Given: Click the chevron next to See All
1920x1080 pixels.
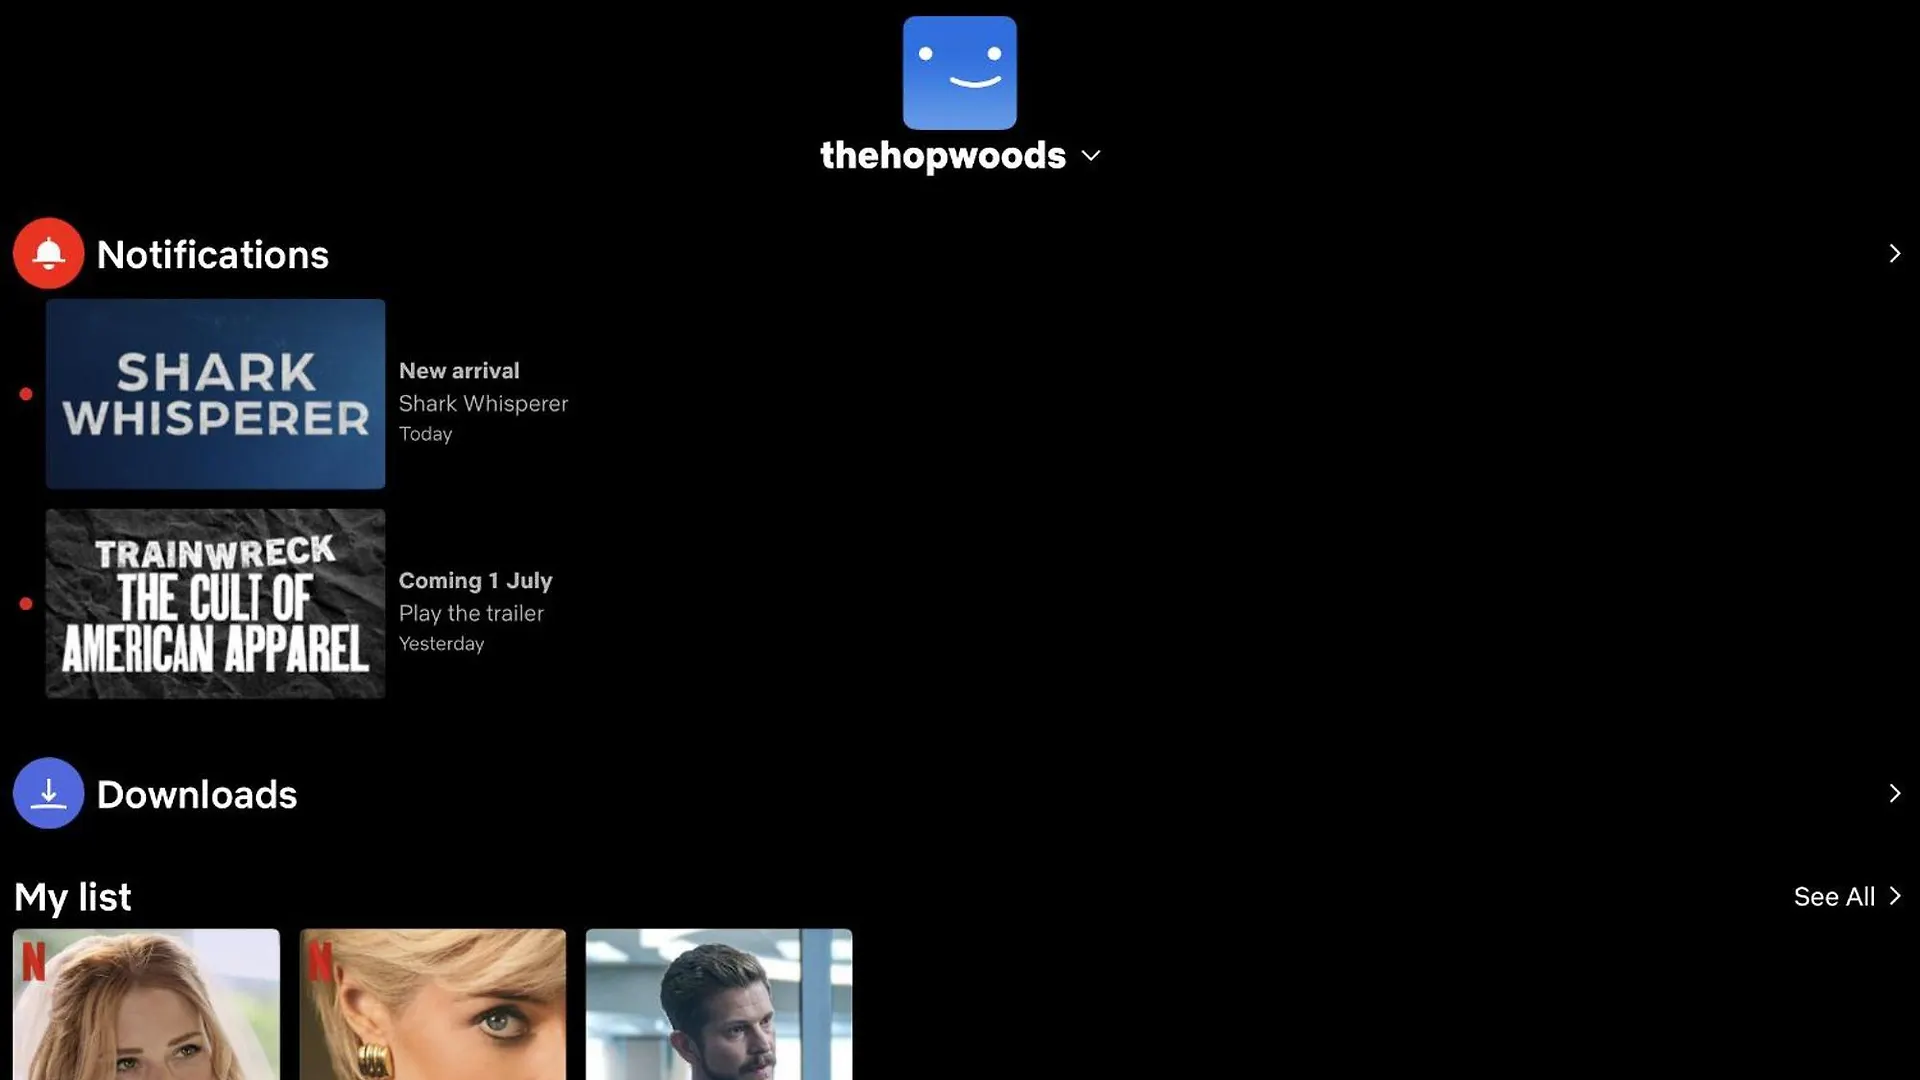Looking at the screenshot, I should 1894,896.
